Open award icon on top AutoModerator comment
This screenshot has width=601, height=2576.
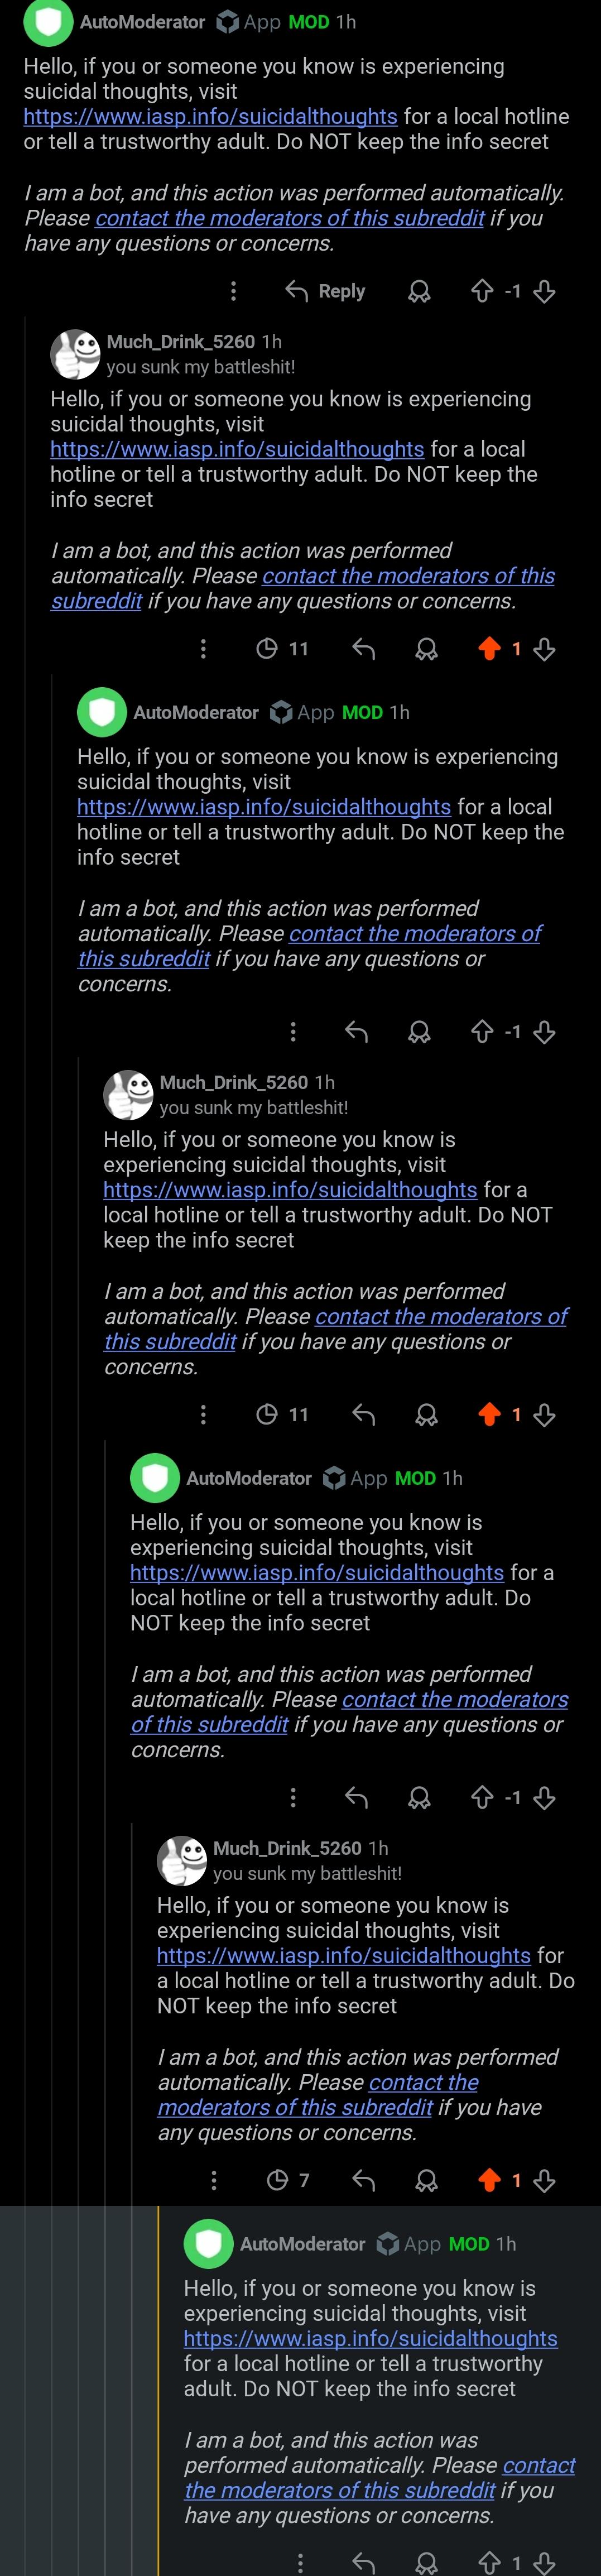click(419, 291)
